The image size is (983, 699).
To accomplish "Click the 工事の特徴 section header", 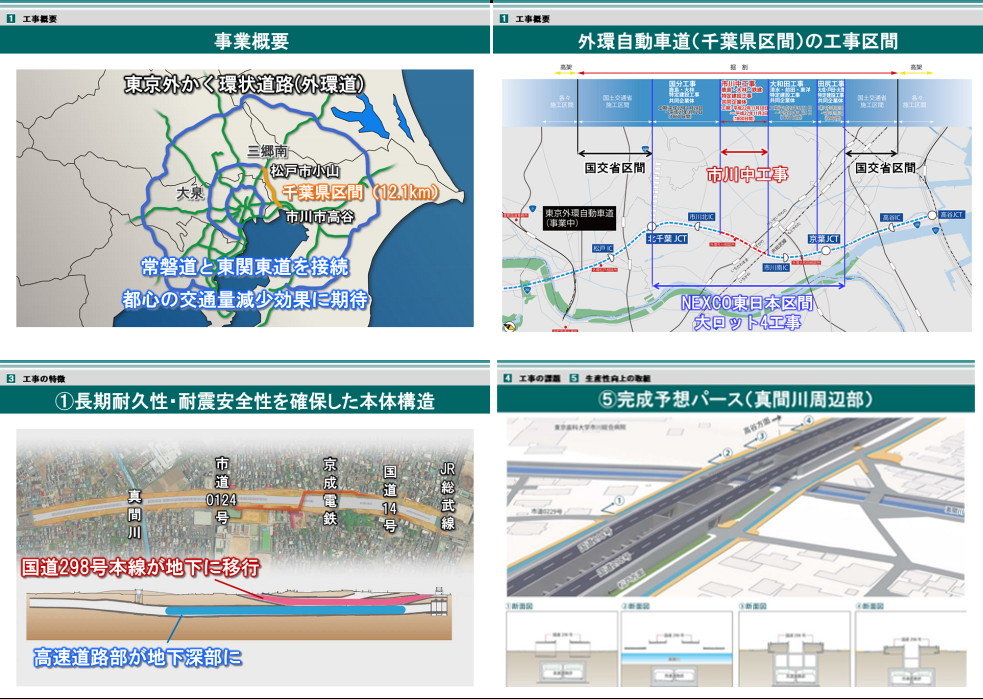I will (x=43, y=379).
